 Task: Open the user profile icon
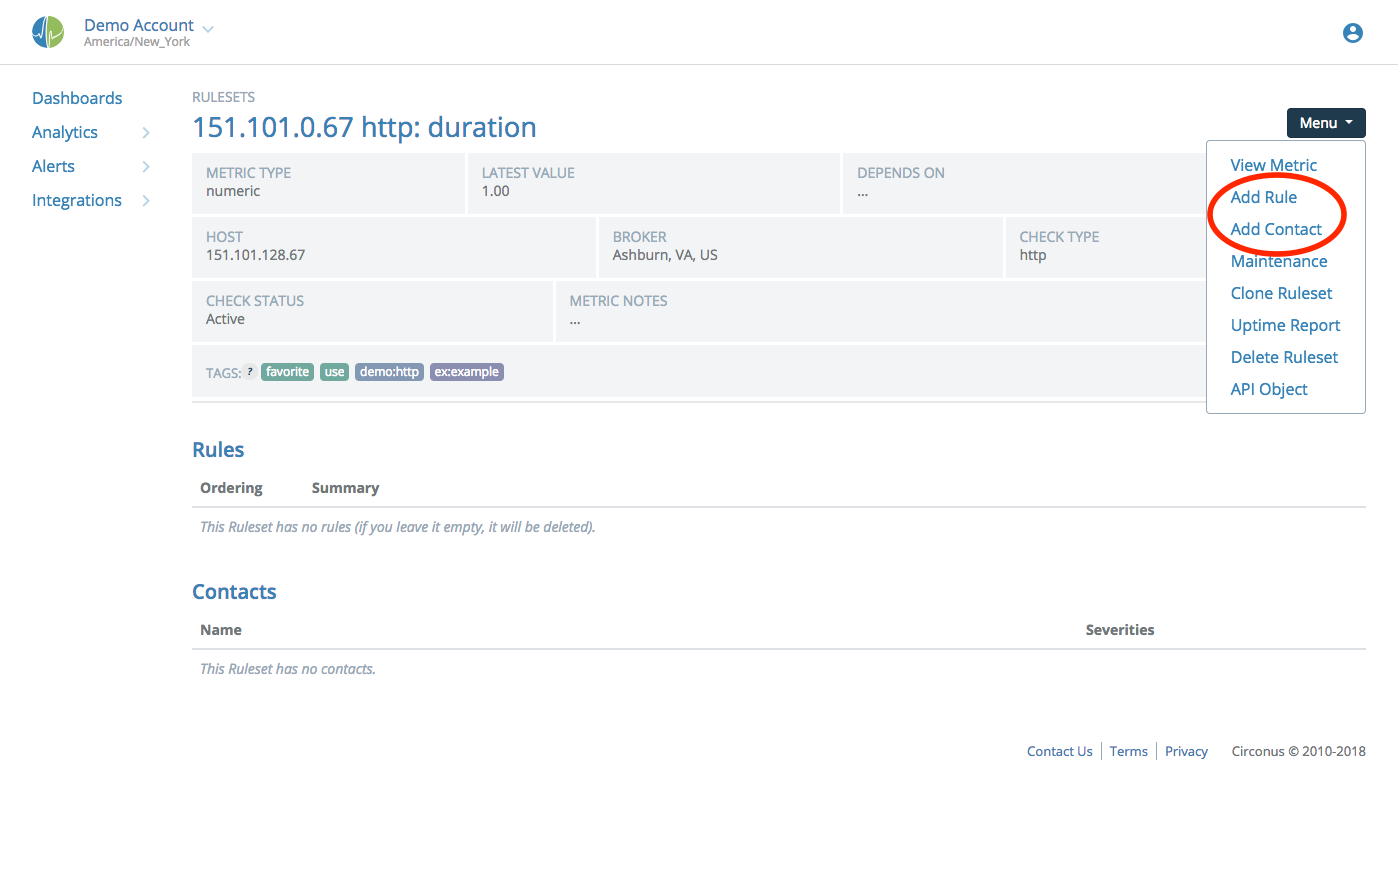coord(1352,32)
